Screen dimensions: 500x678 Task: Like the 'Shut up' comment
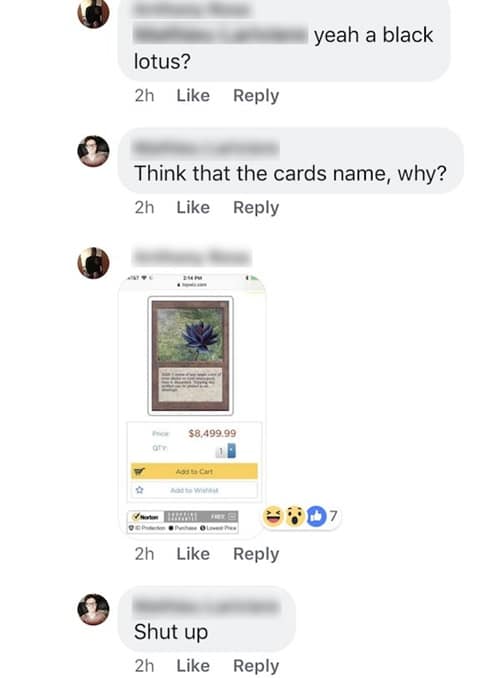[x=193, y=666]
